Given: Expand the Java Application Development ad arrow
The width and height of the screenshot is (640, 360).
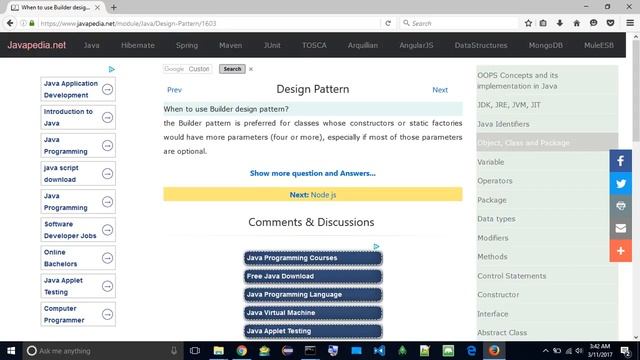Looking at the screenshot, I should [107, 89].
